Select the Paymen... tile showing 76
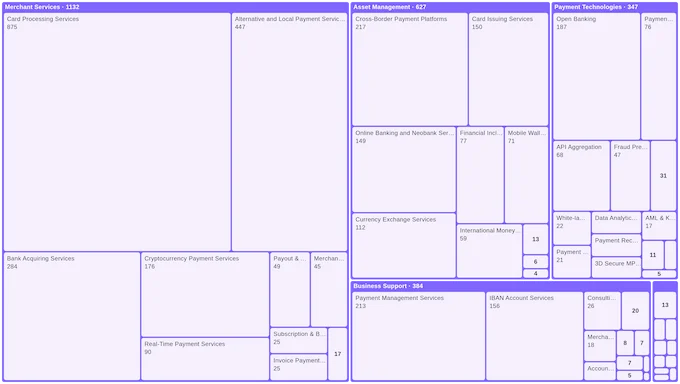The width and height of the screenshot is (680, 384). (x=658, y=76)
